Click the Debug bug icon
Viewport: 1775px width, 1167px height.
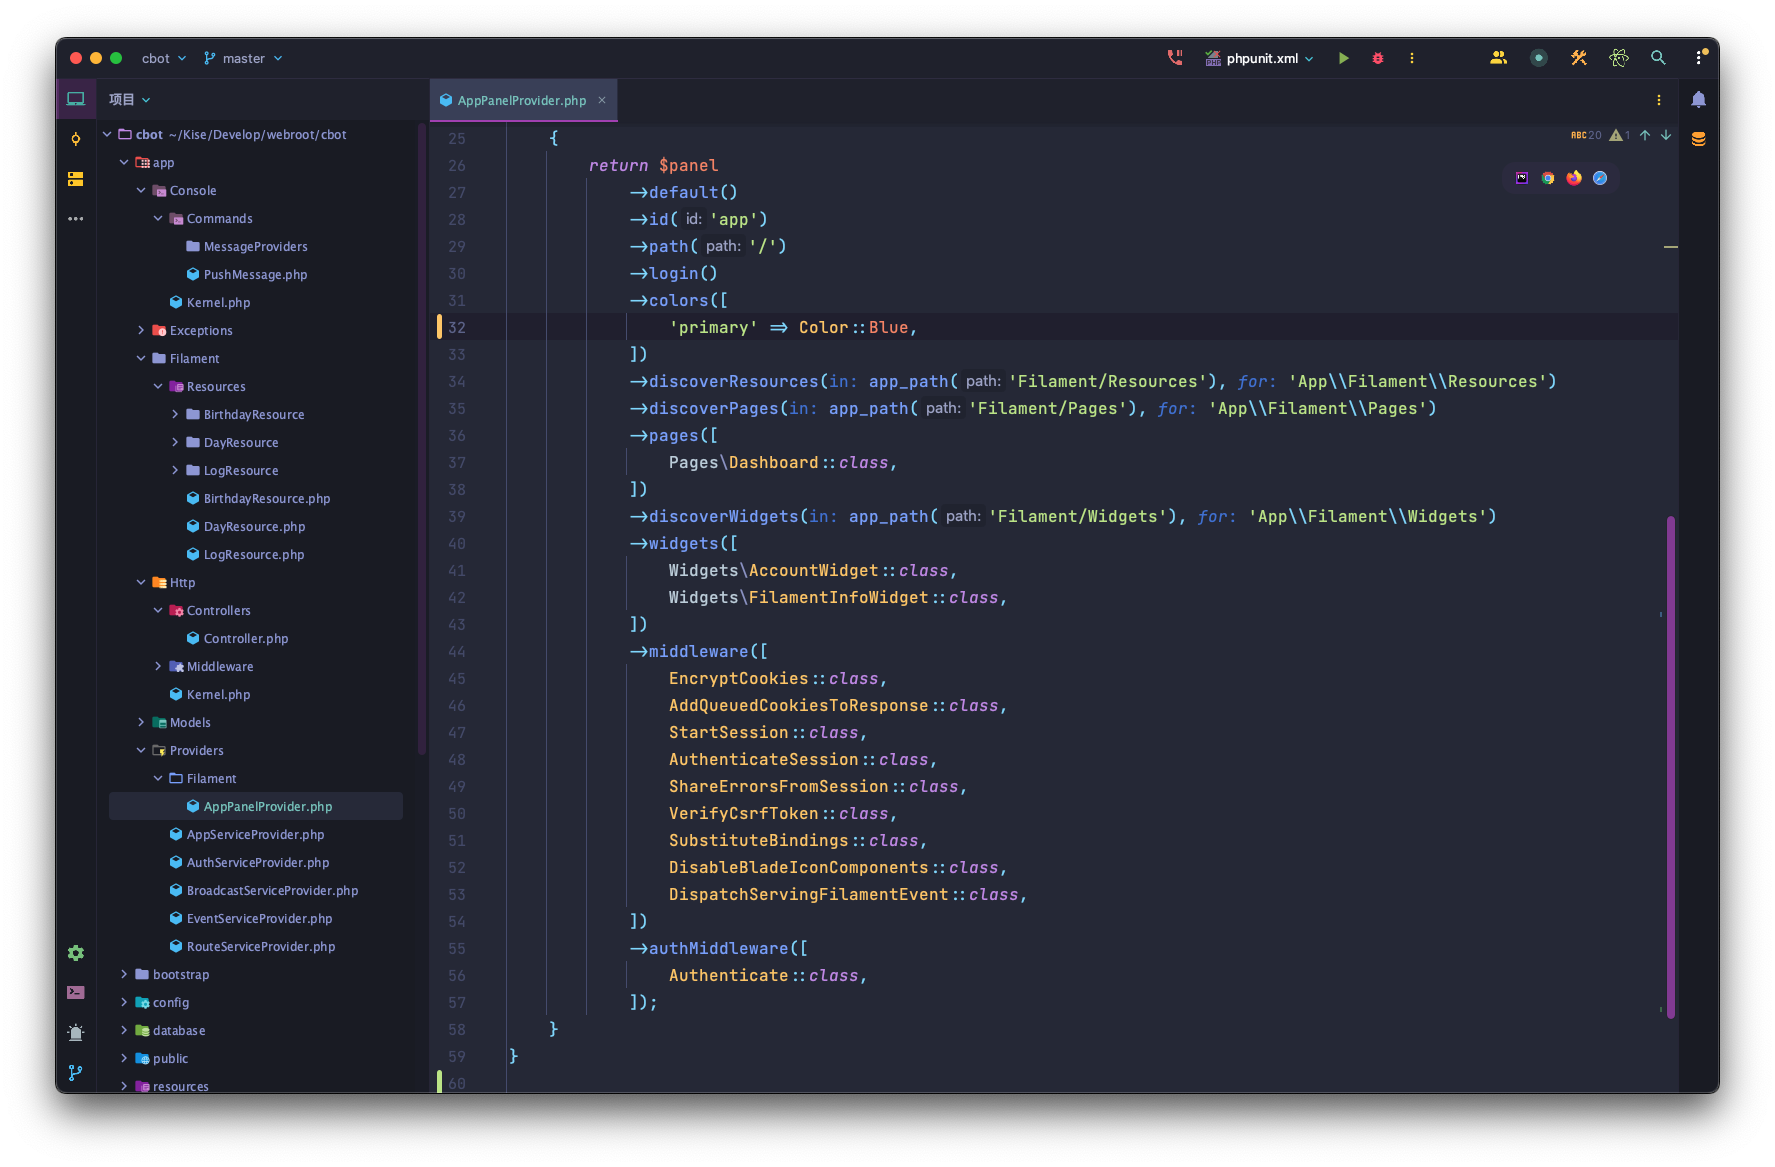(1377, 58)
